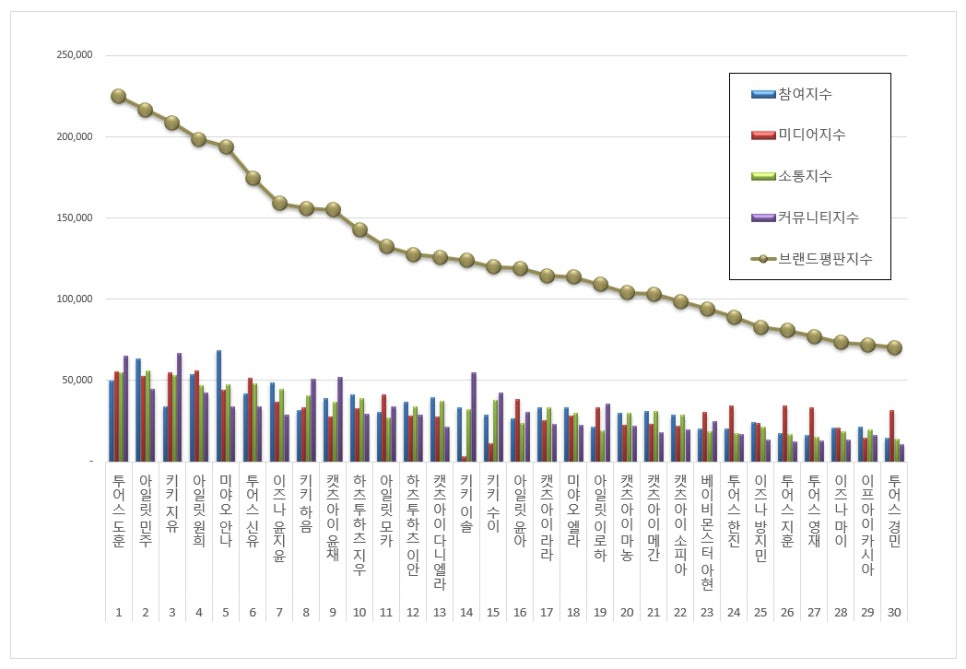Click the tall blue bar for 미야오 안나
The height and width of the screenshot is (669, 966).
point(219,405)
